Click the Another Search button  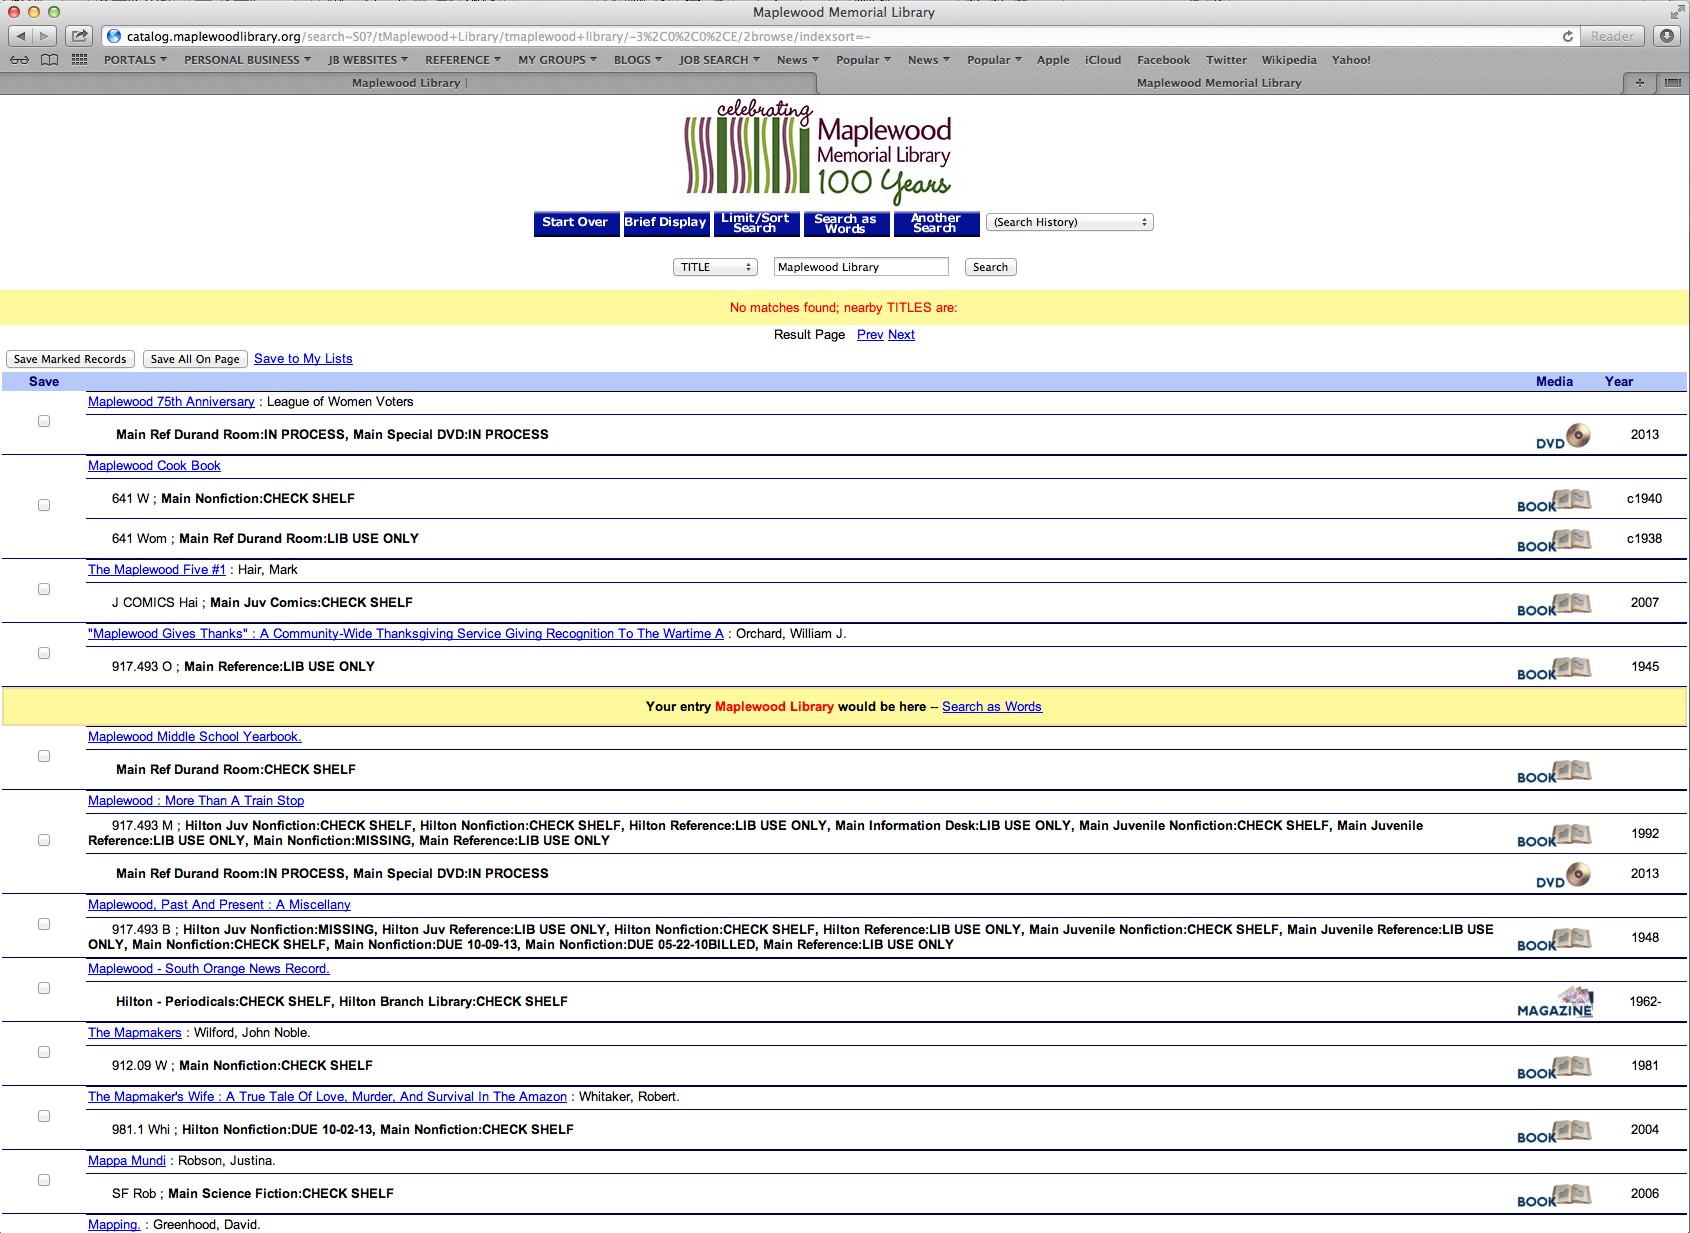click(935, 223)
